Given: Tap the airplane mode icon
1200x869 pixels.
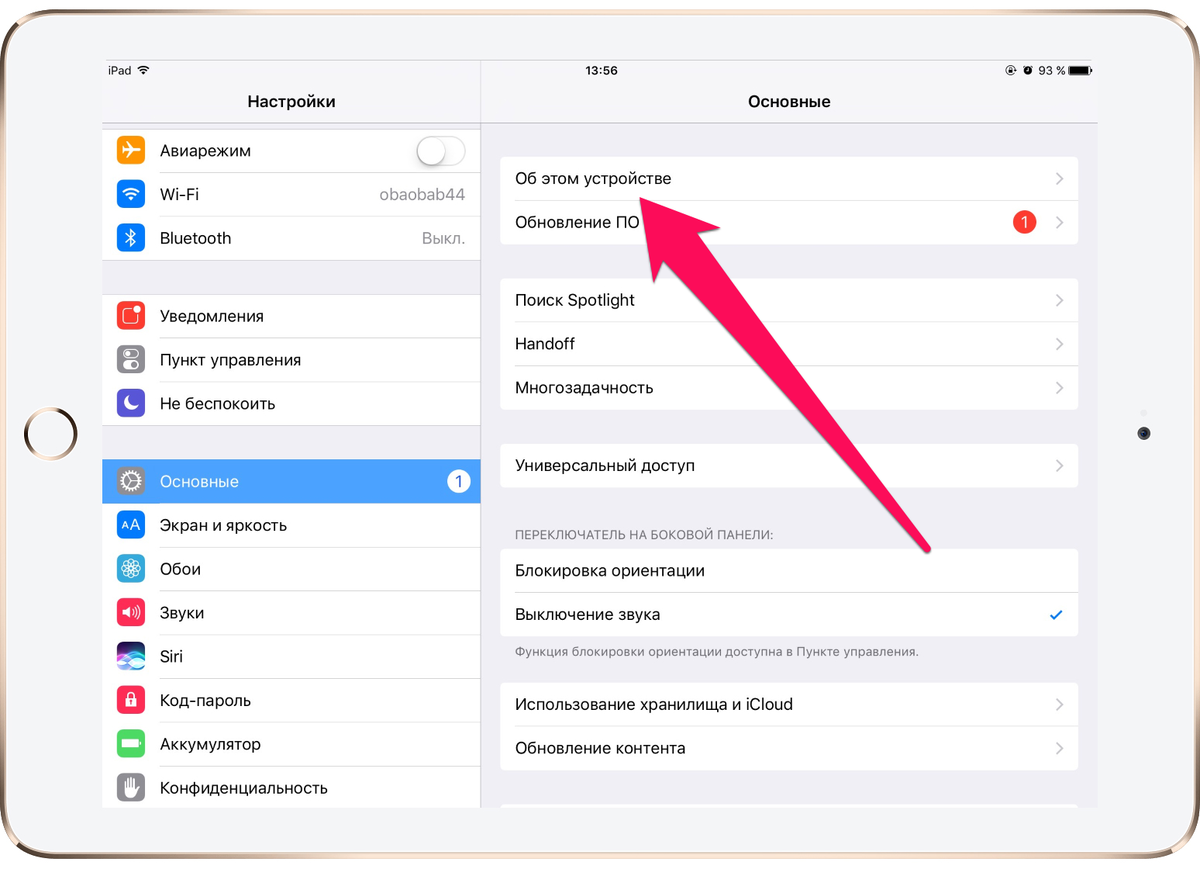Looking at the screenshot, I should 131,151.
